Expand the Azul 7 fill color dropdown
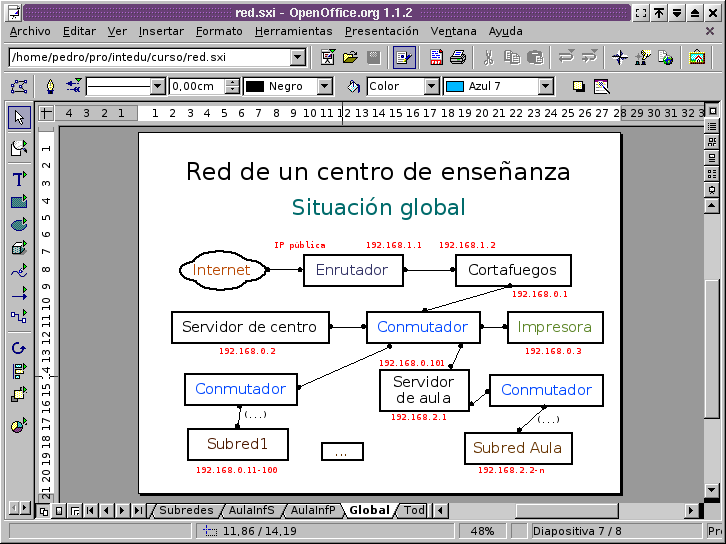 coord(545,87)
